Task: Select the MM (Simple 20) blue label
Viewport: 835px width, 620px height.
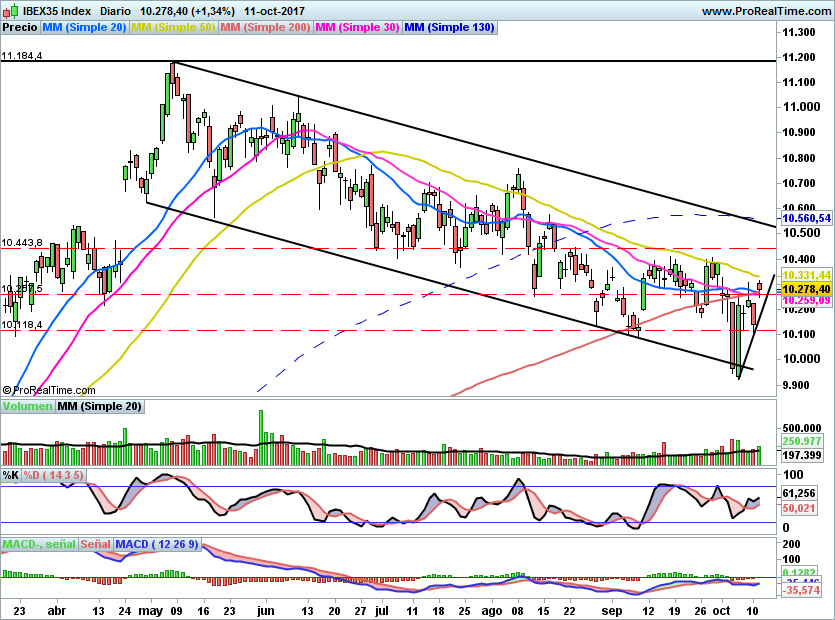Action: 84,28
